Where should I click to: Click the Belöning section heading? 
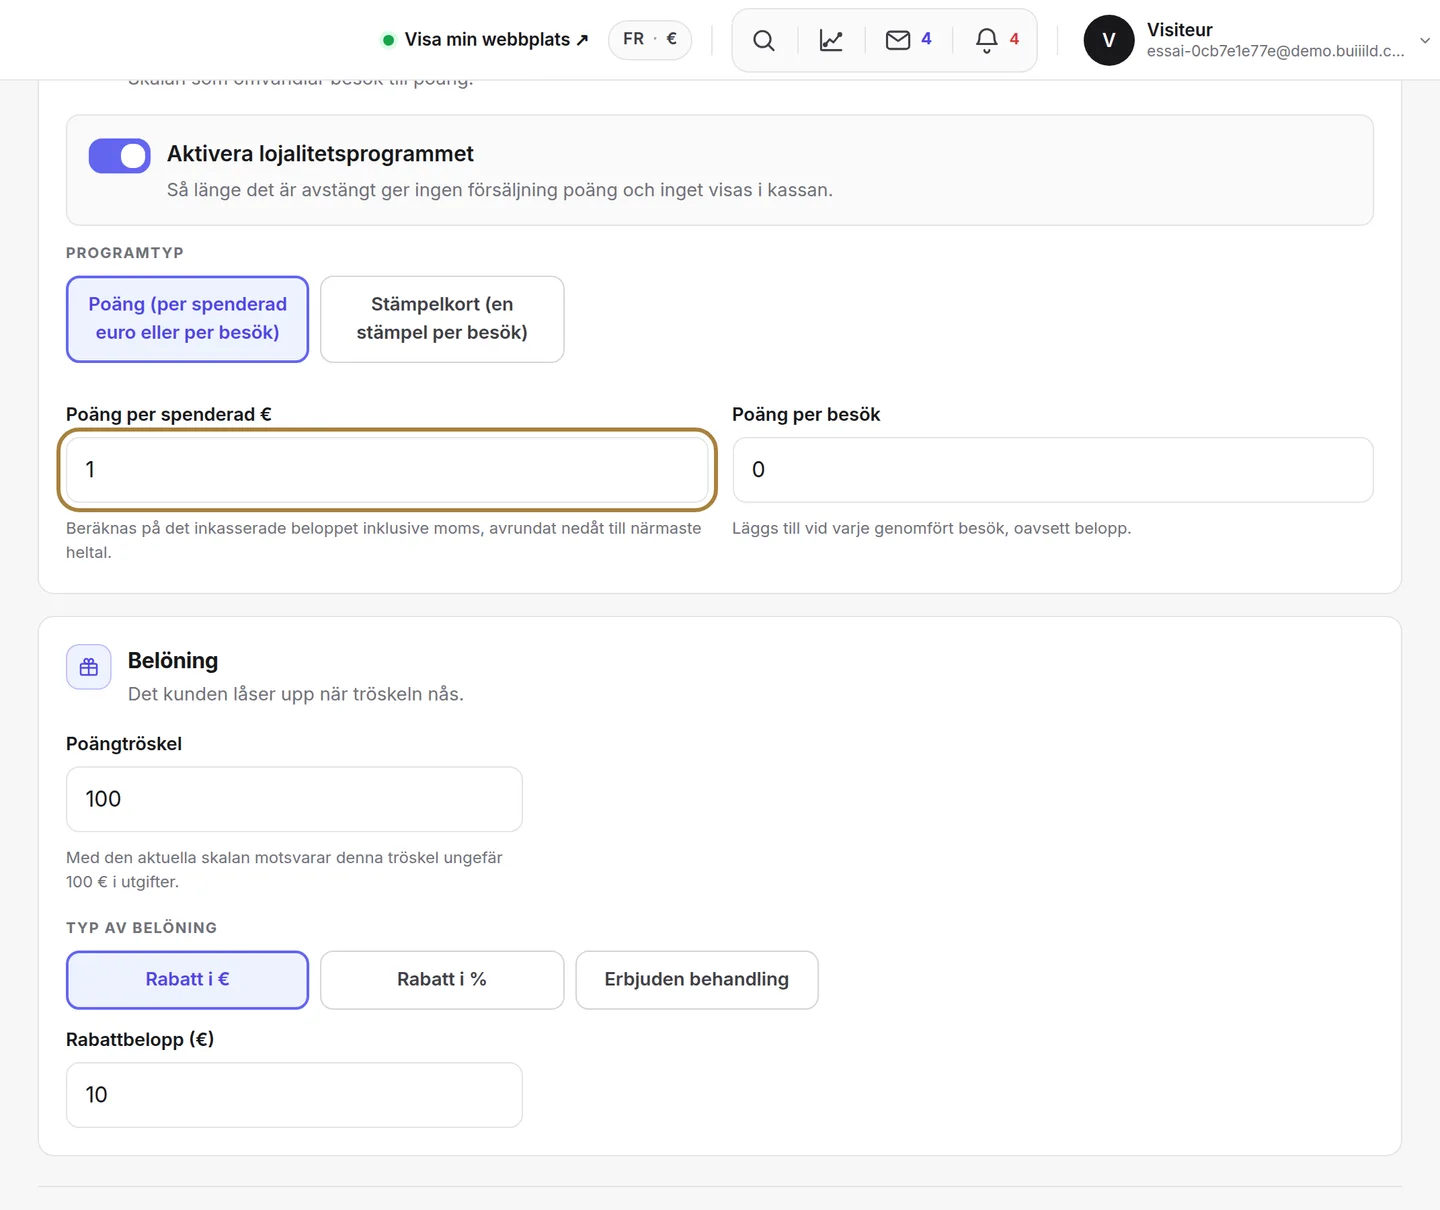click(173, 661)
